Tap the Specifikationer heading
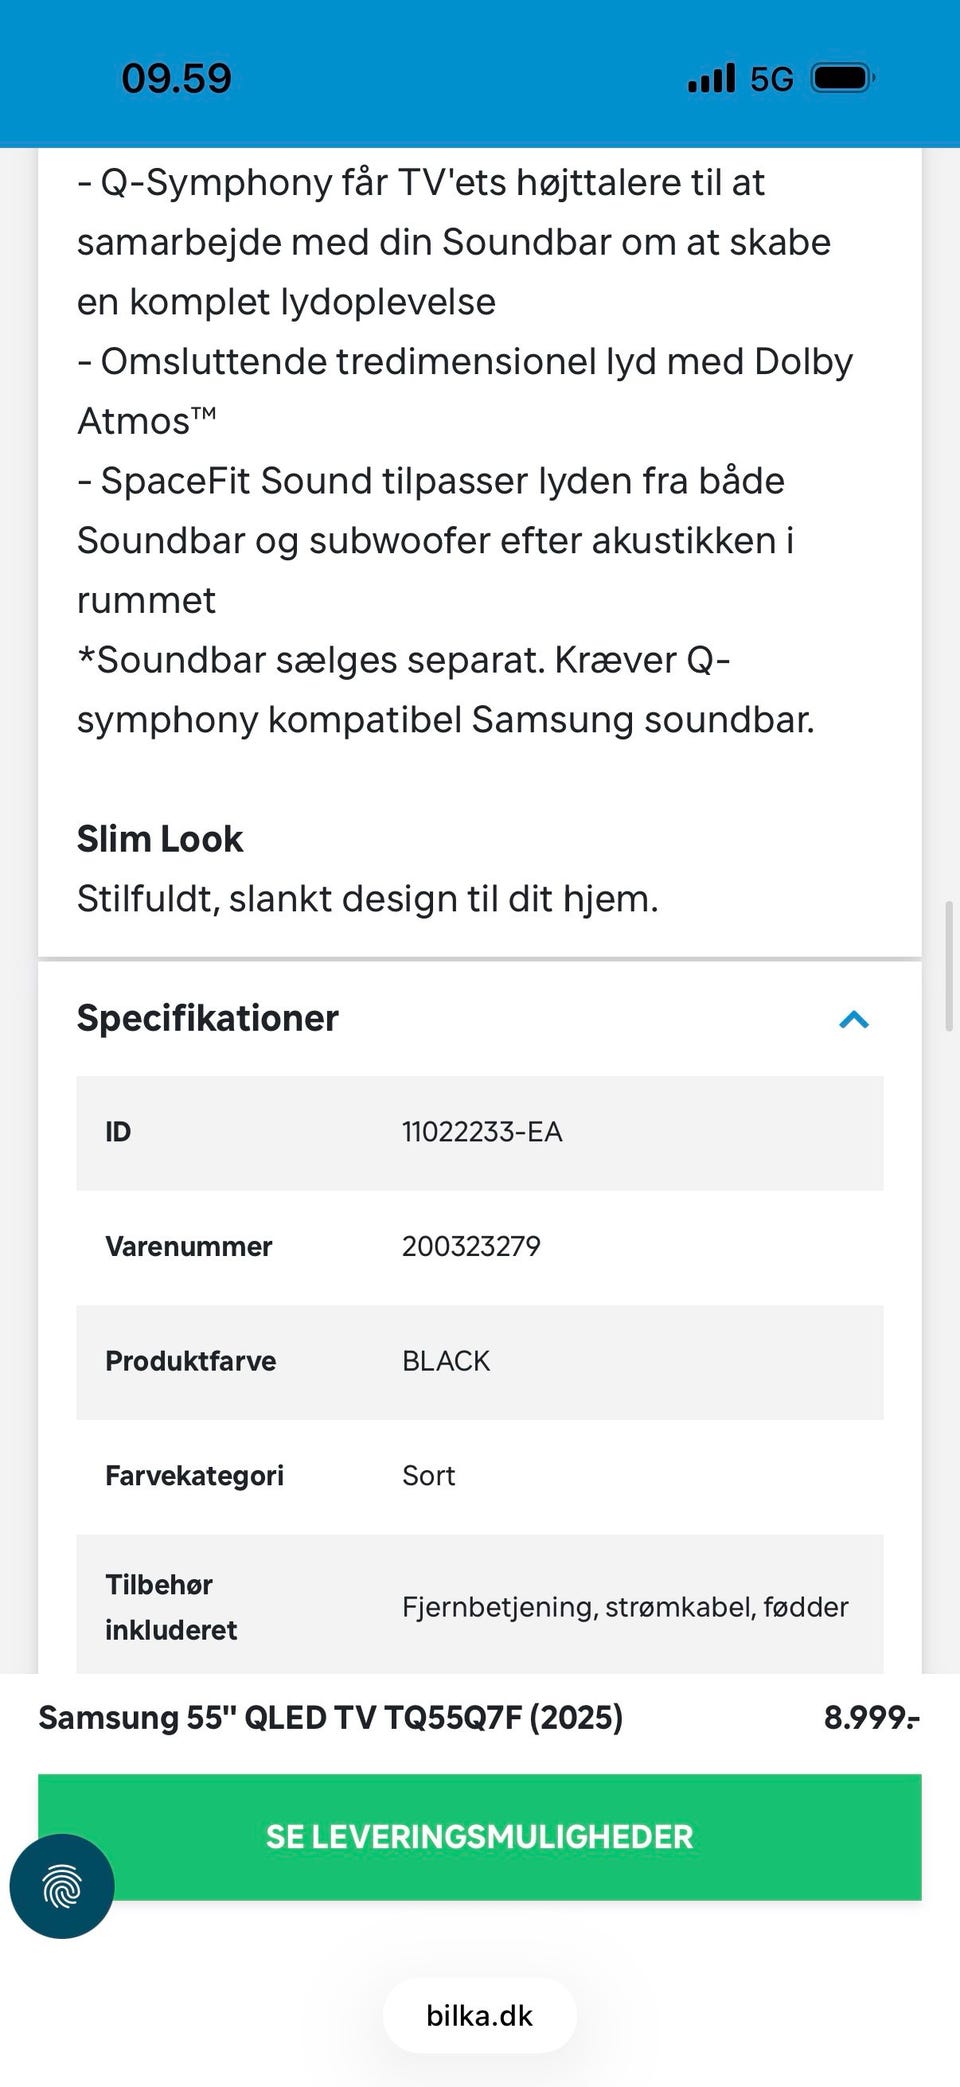The width and height of the screenshot is (960, 2087). [x=208, y=1018]
